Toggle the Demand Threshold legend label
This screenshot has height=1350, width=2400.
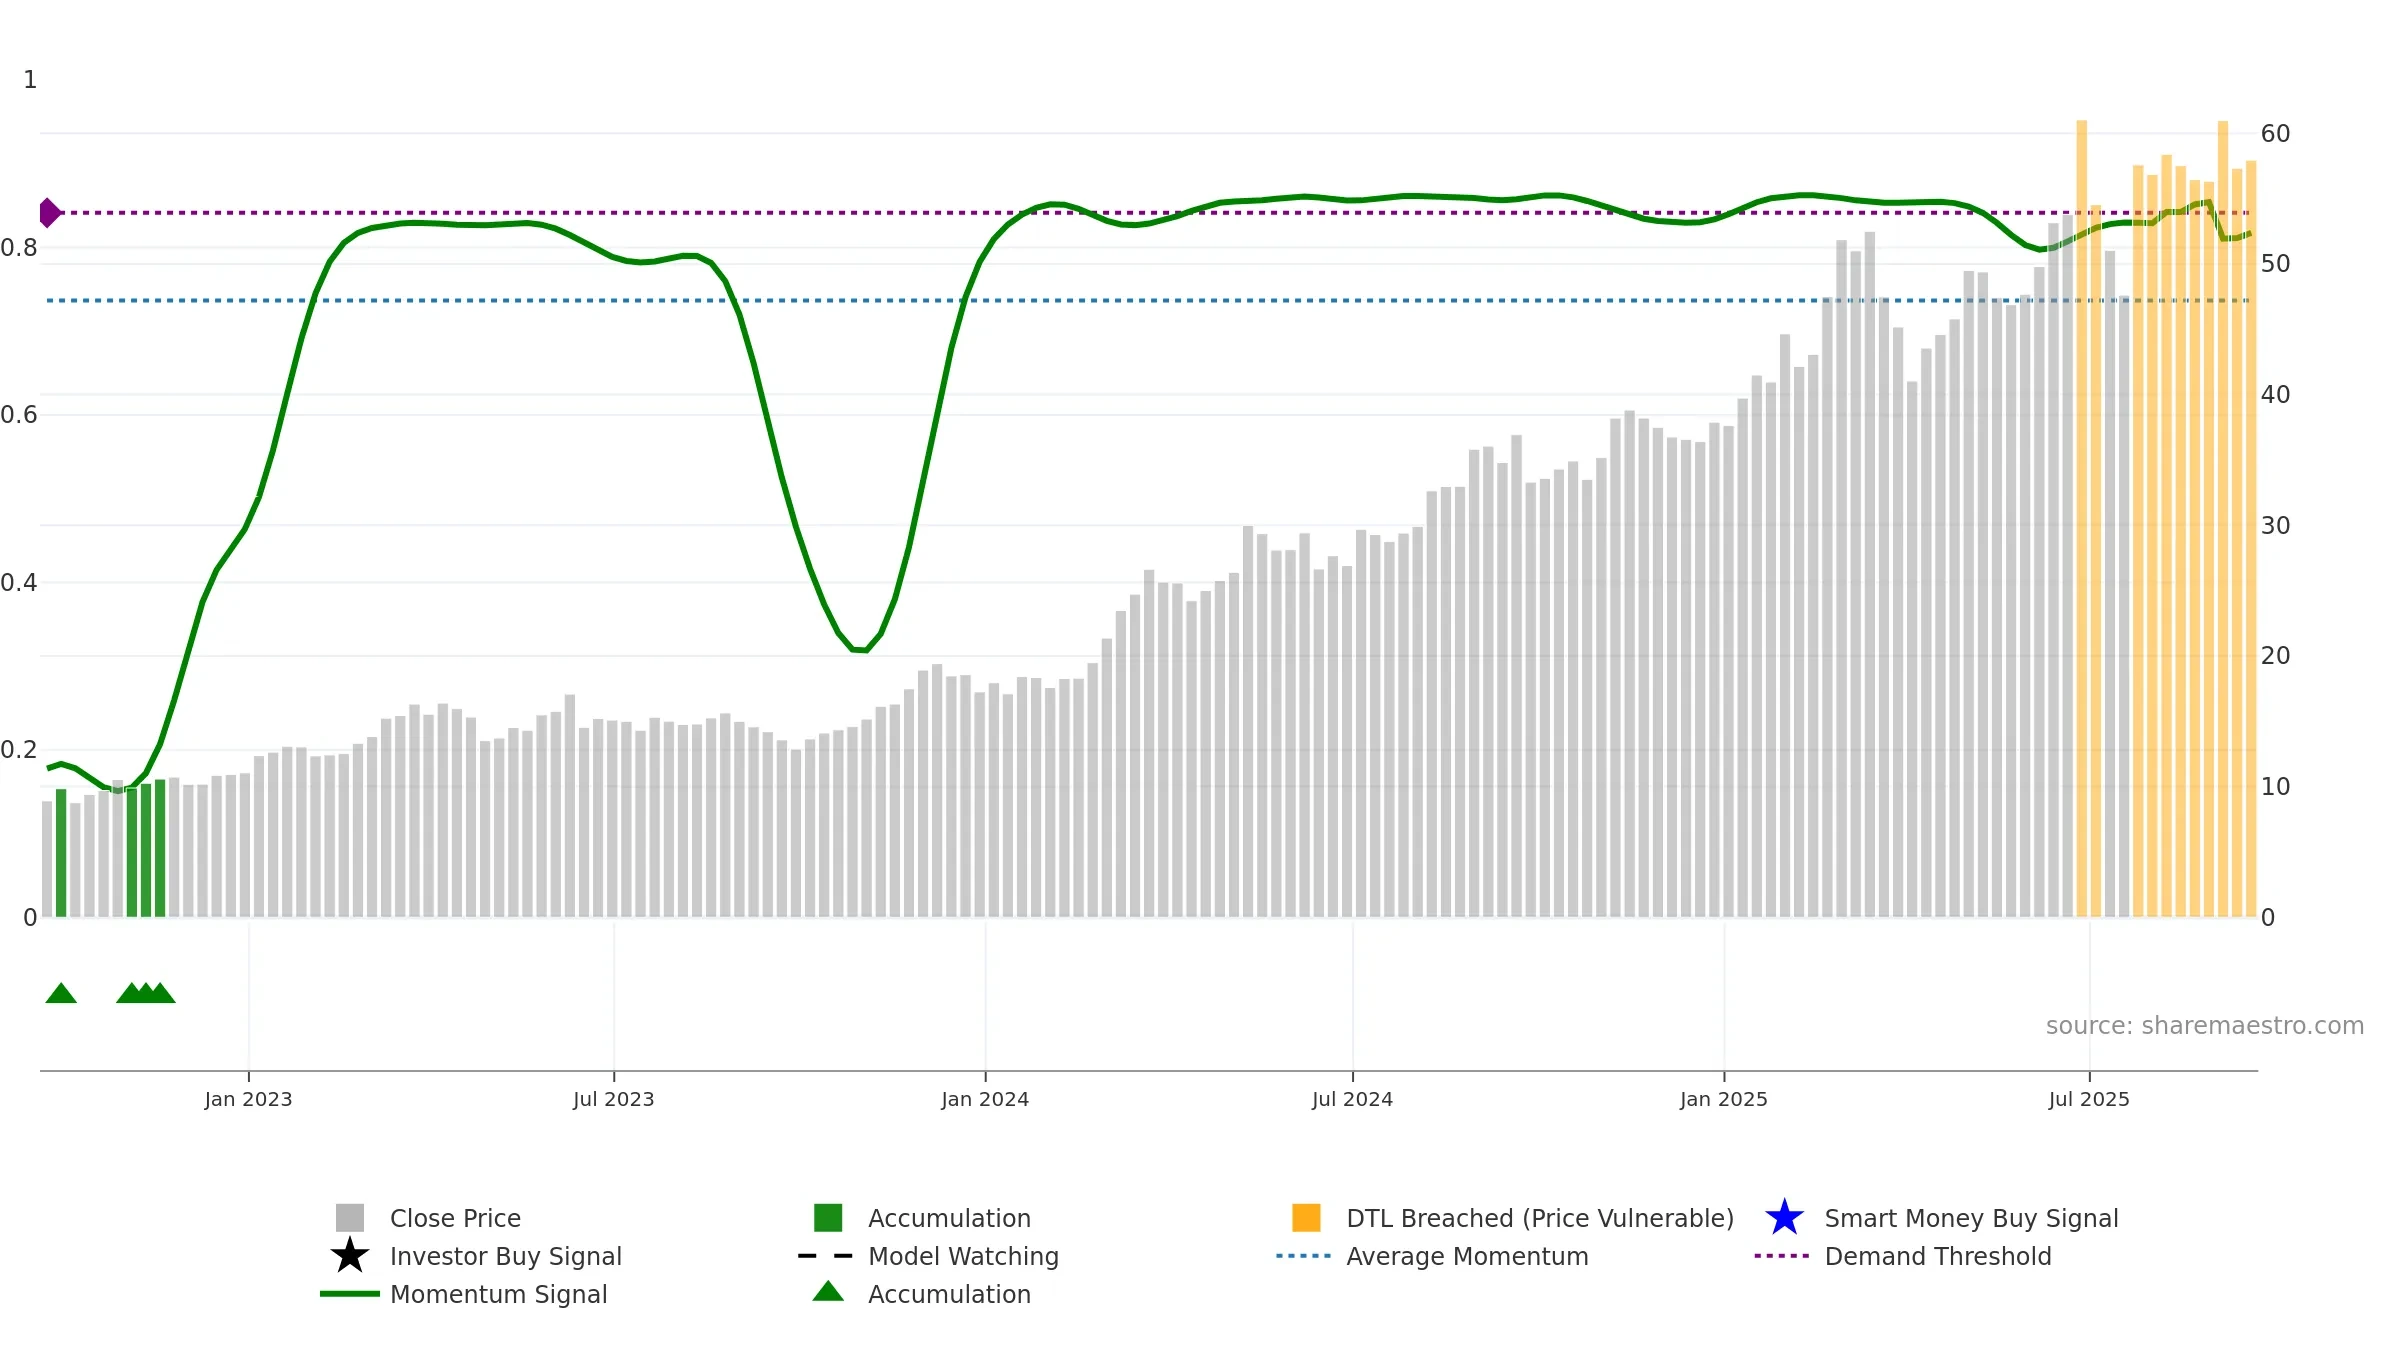(1938, 1256)
